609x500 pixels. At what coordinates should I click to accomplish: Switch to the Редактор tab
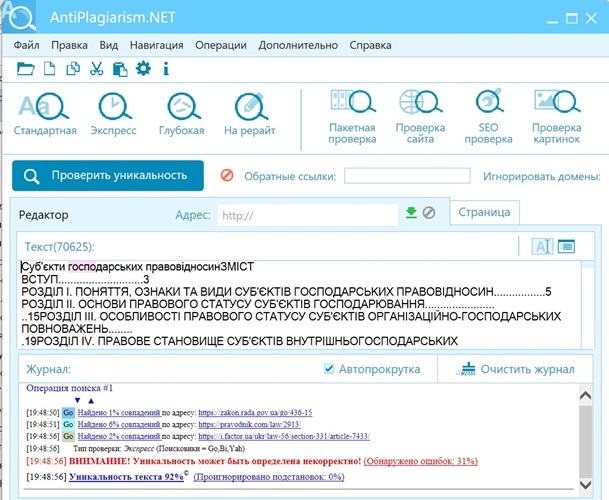[x=44, y=215]
